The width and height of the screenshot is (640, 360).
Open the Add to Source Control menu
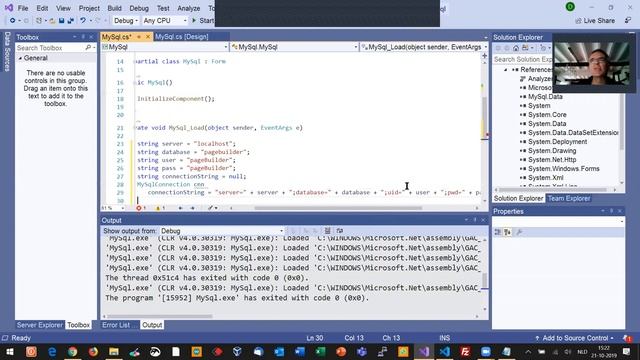(574, 338)
